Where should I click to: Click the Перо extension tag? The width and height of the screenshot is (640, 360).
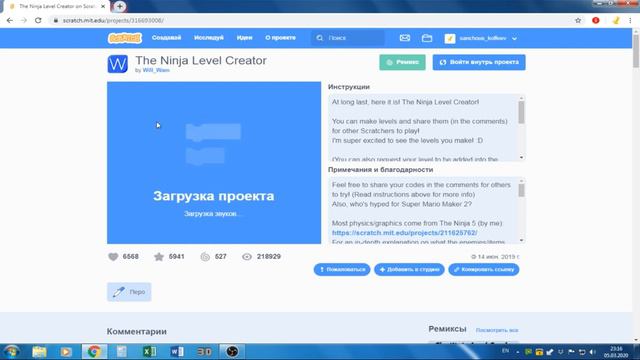(x=129, y=292)
